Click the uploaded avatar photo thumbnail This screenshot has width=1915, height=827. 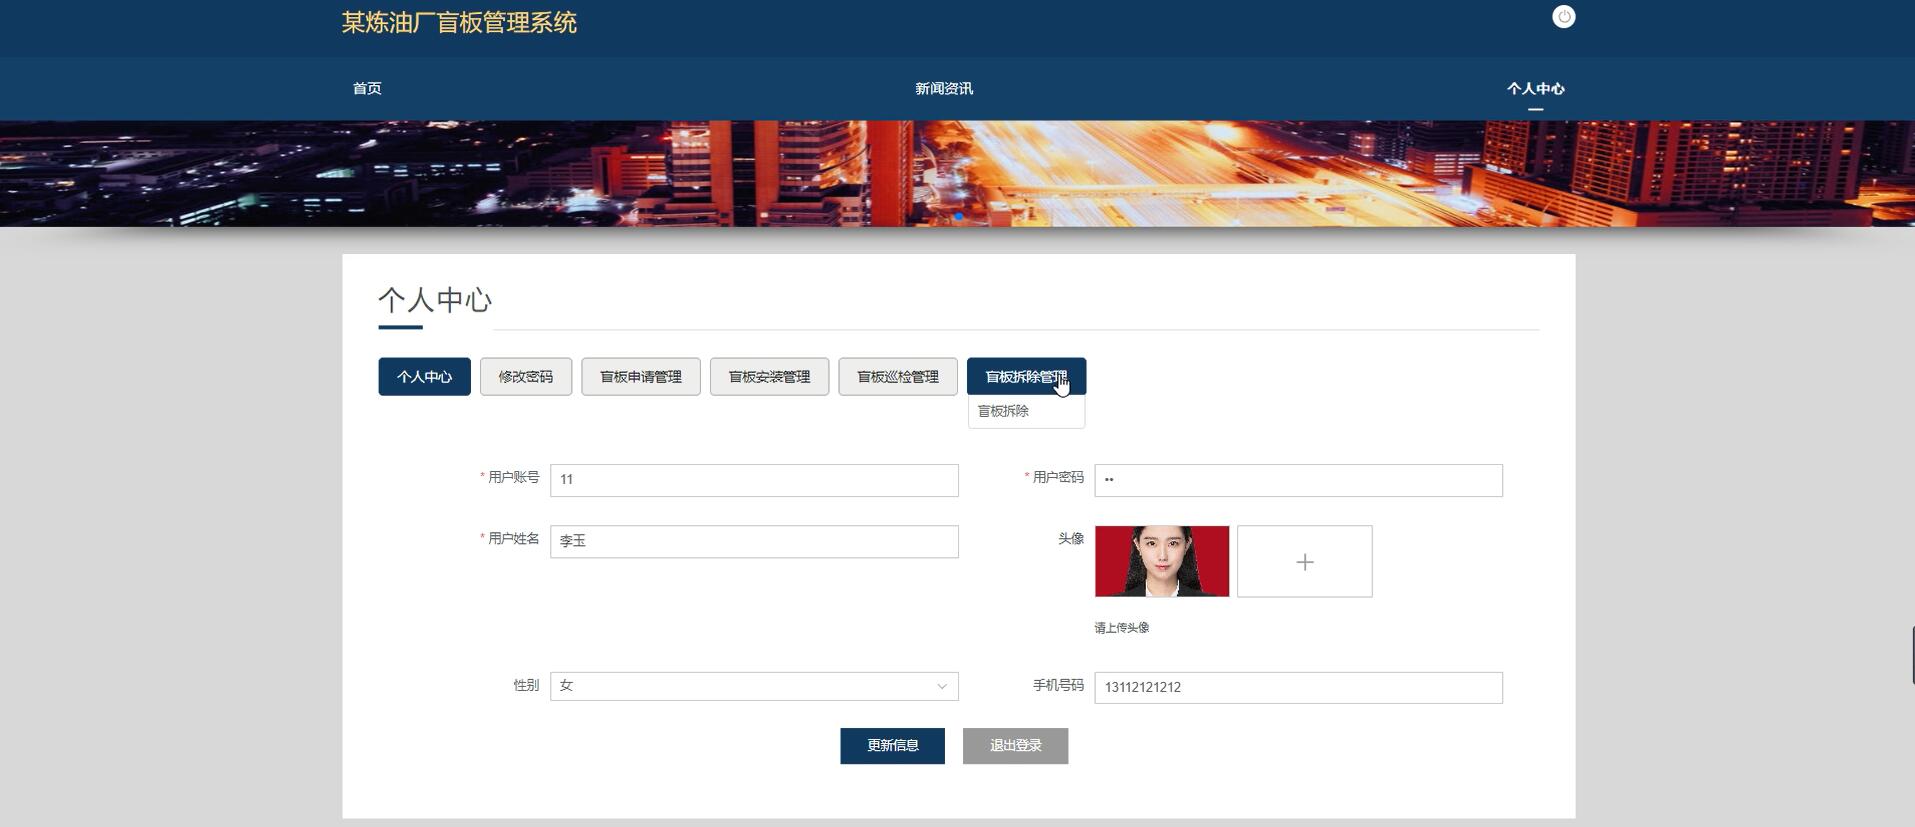pyautogui.click(x=1162, y=562)
